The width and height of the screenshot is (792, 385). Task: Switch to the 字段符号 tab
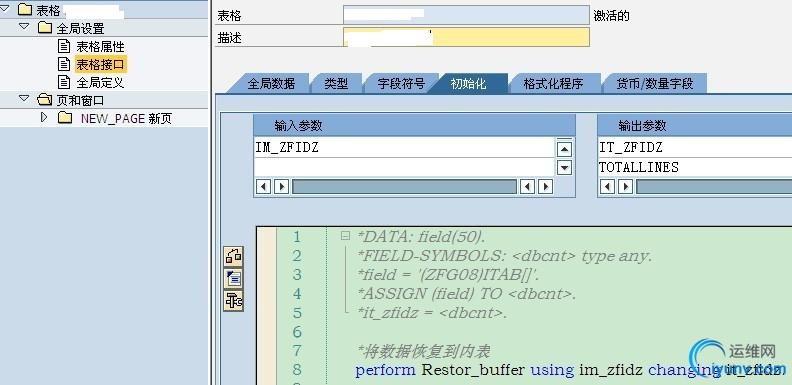[401, 83]
